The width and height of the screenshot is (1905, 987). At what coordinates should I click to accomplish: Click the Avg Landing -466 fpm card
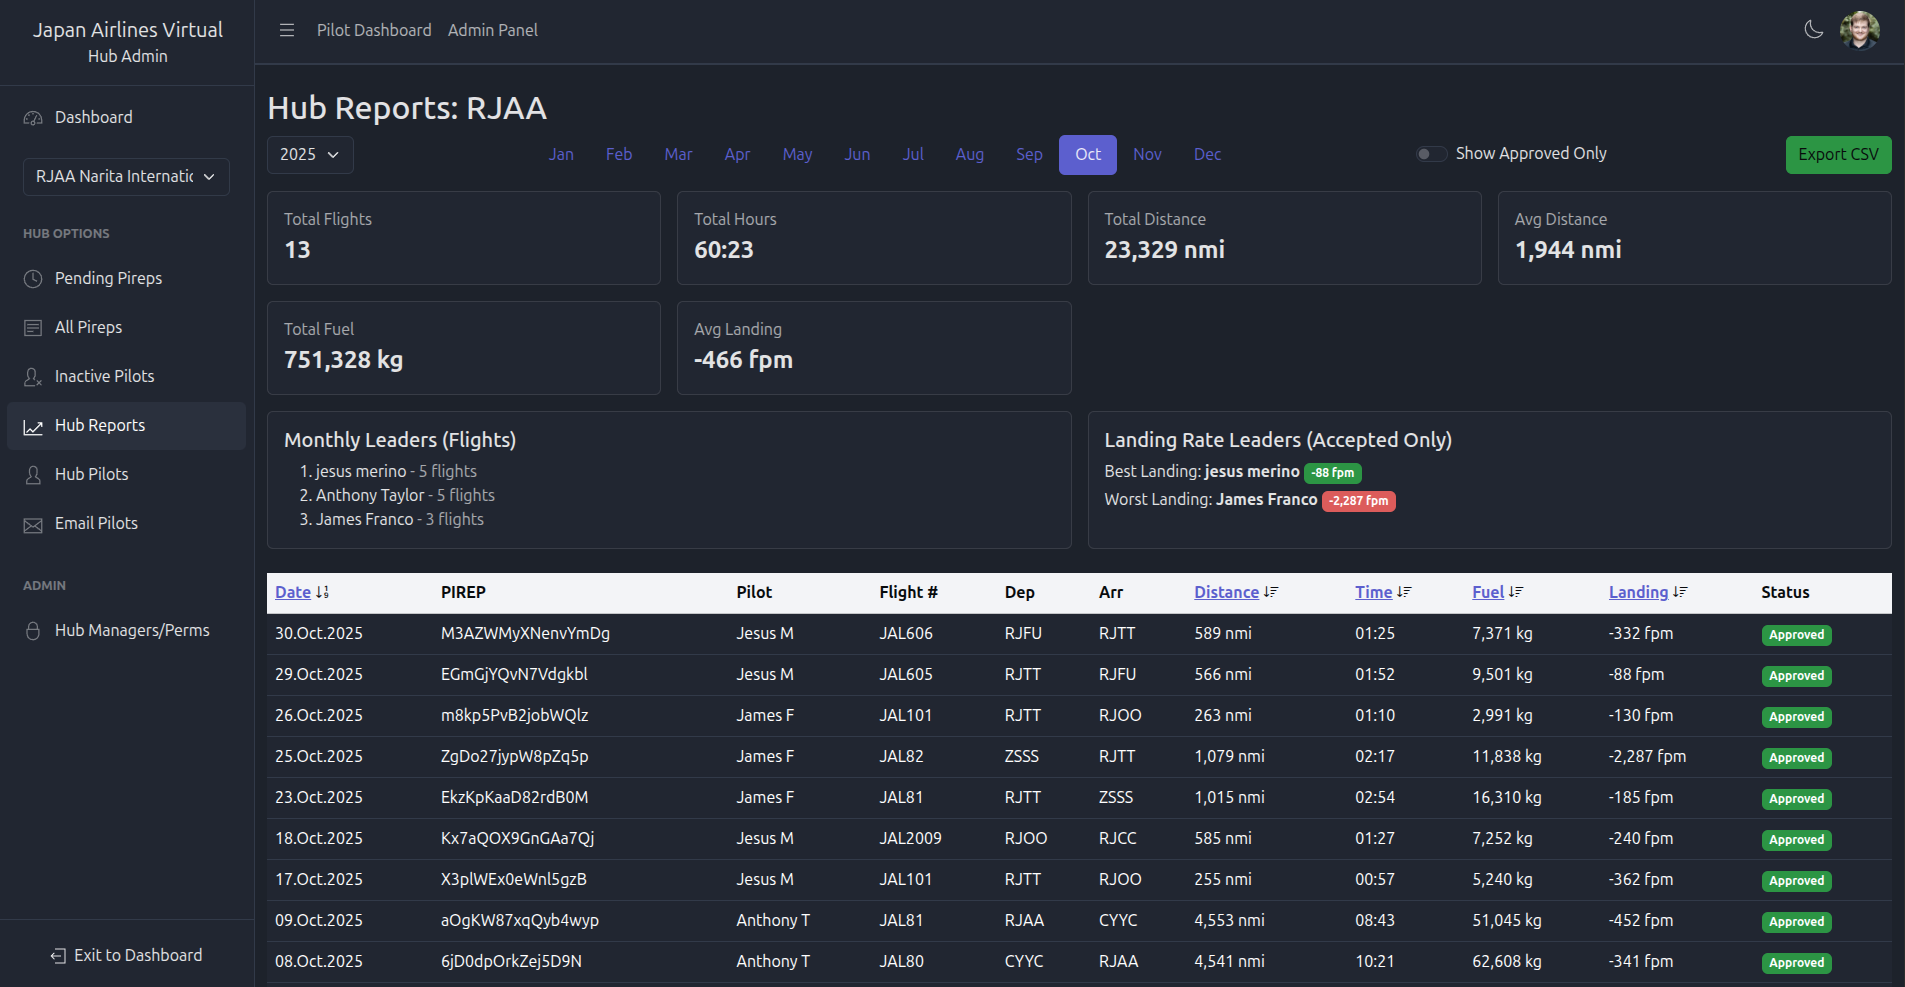click(874, 348)
